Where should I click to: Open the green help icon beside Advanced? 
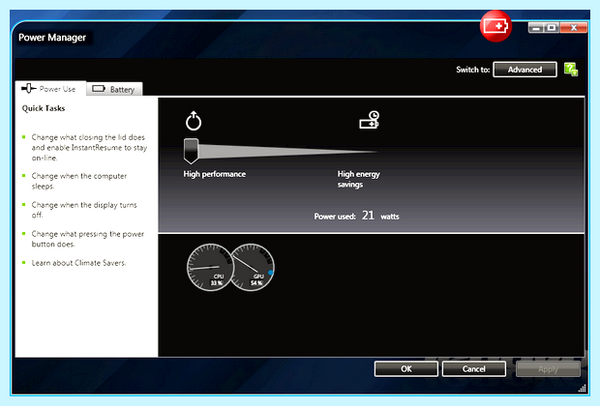(571, 69)
